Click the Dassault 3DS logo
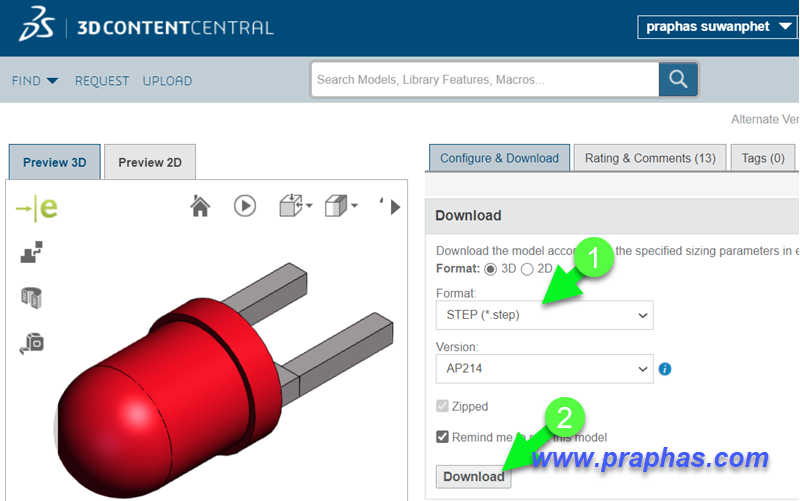The height and width of the screenshot is (501, 800). click(x=37, y=24)
